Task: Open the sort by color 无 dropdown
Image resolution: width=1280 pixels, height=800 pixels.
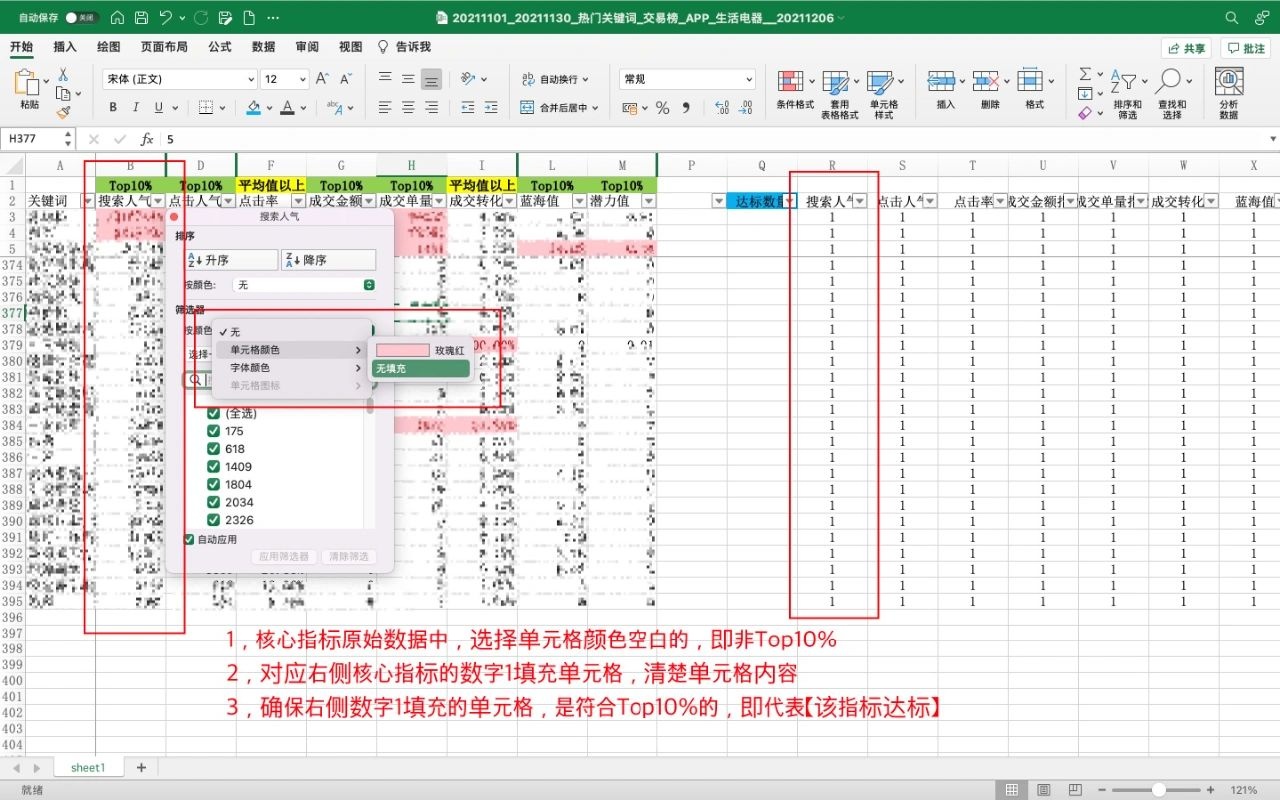Action: point(304,285)
